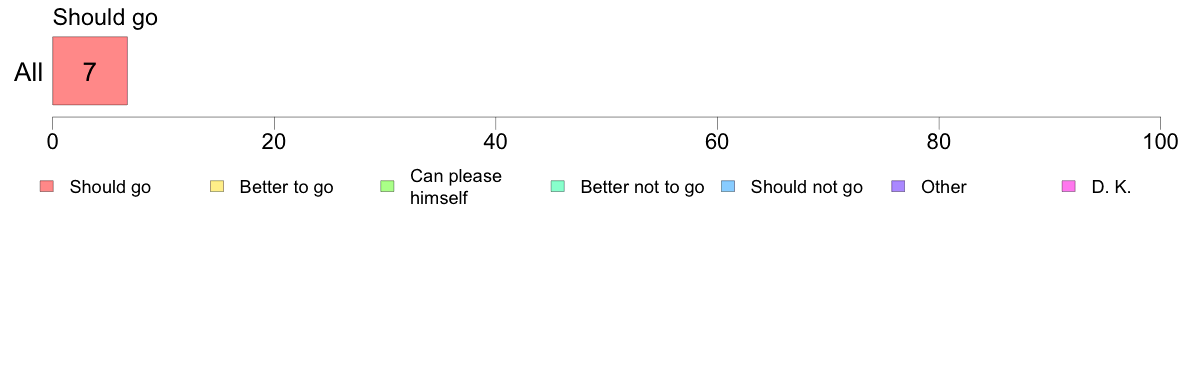
Task: Click the 100 axis tick label
Action: click(1160, 142)
